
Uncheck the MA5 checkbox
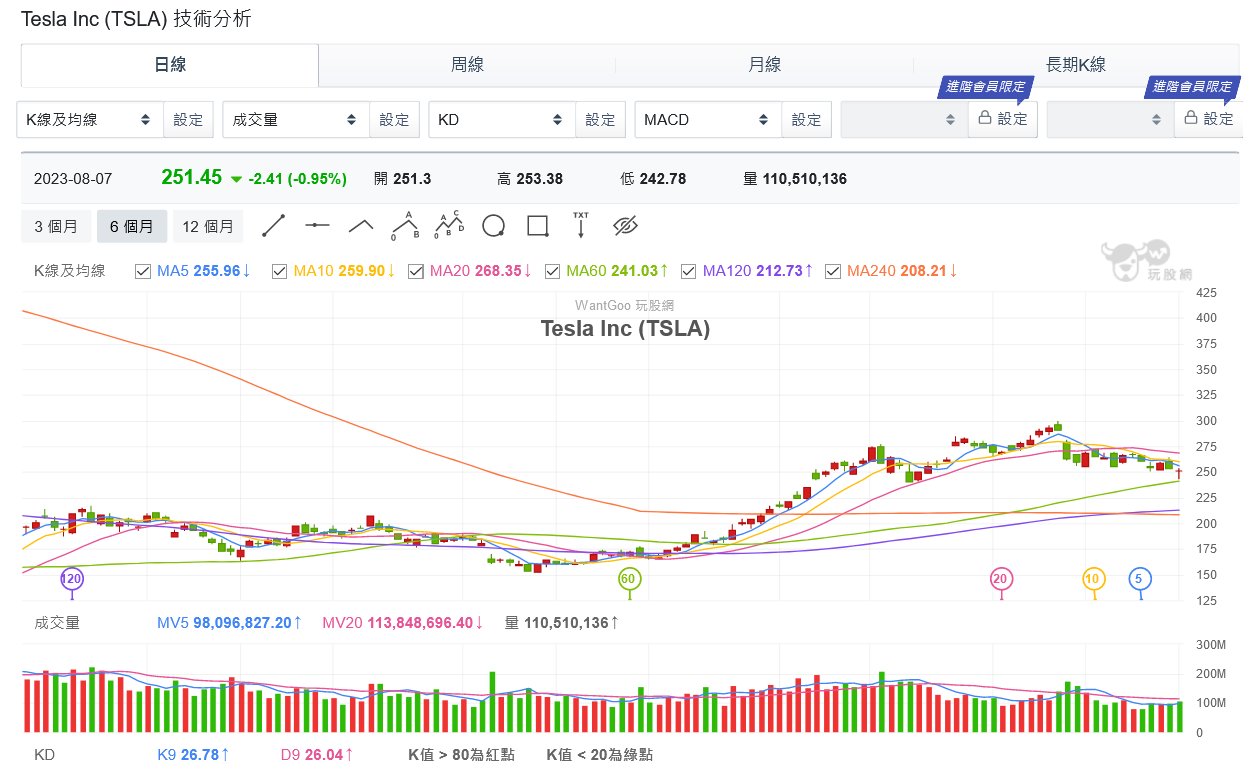point(142,271)
